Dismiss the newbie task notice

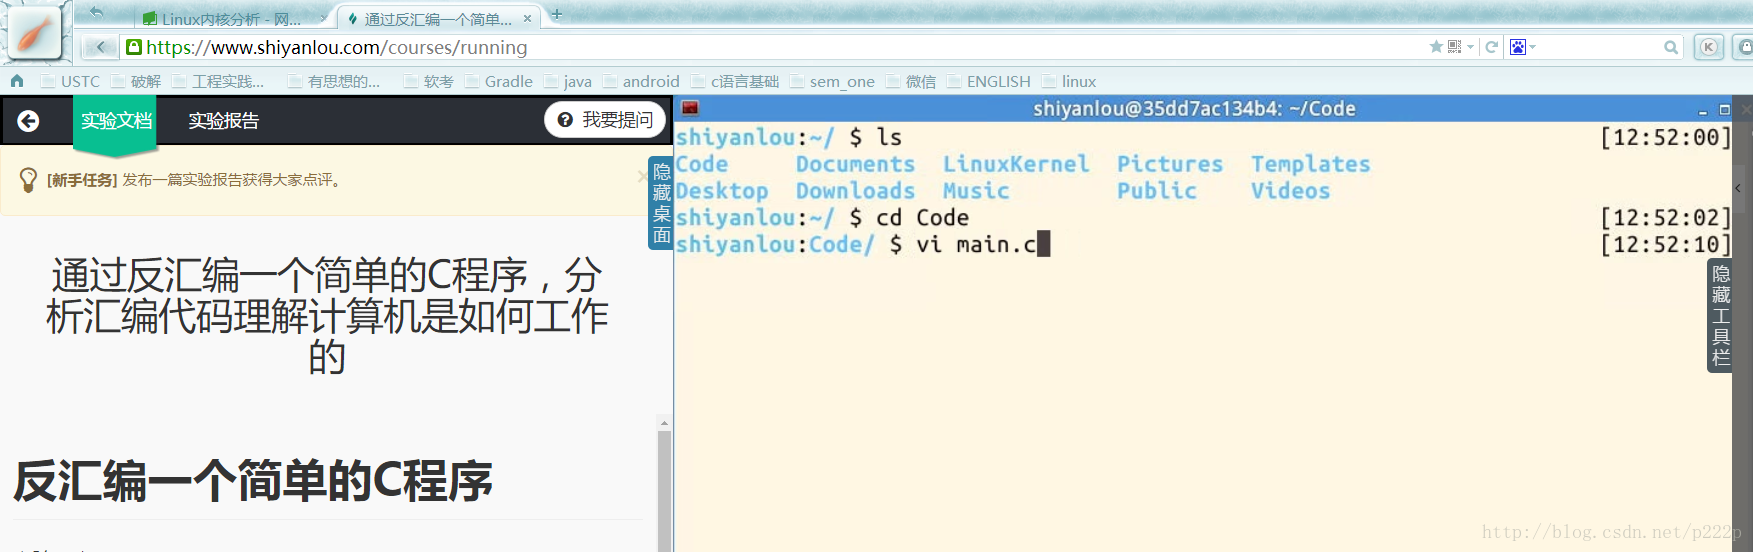(642, 176)
